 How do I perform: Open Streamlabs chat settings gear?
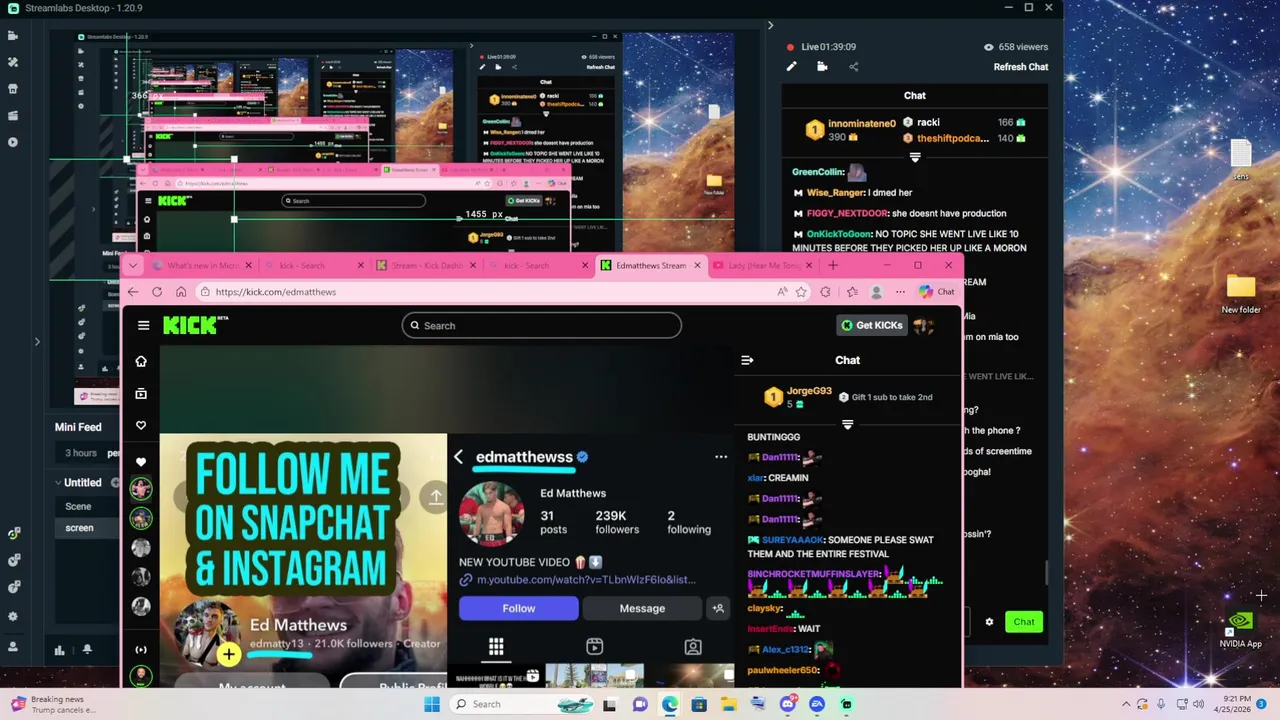pyautogui.click(x=989, y=622)
